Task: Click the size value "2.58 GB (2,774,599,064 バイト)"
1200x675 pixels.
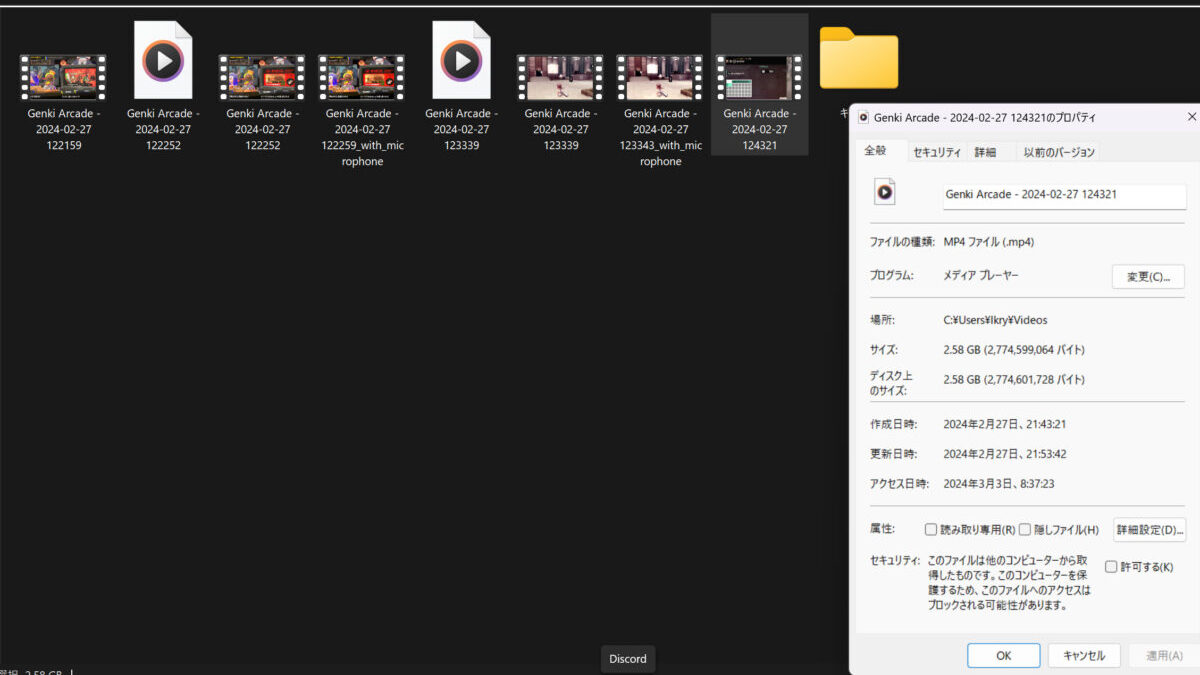Action: click(x=1014, y=350)
